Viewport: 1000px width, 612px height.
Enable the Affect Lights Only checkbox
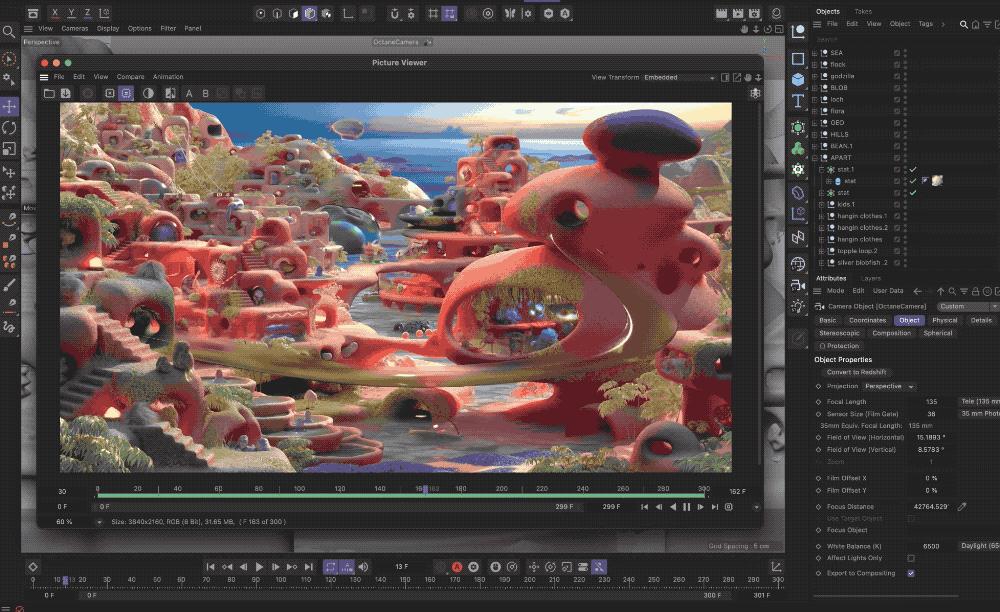[910, 558]
